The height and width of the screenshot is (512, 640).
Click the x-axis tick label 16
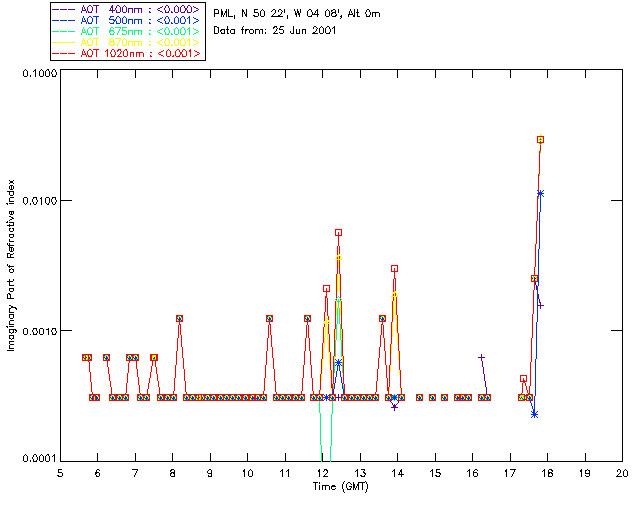472,473
